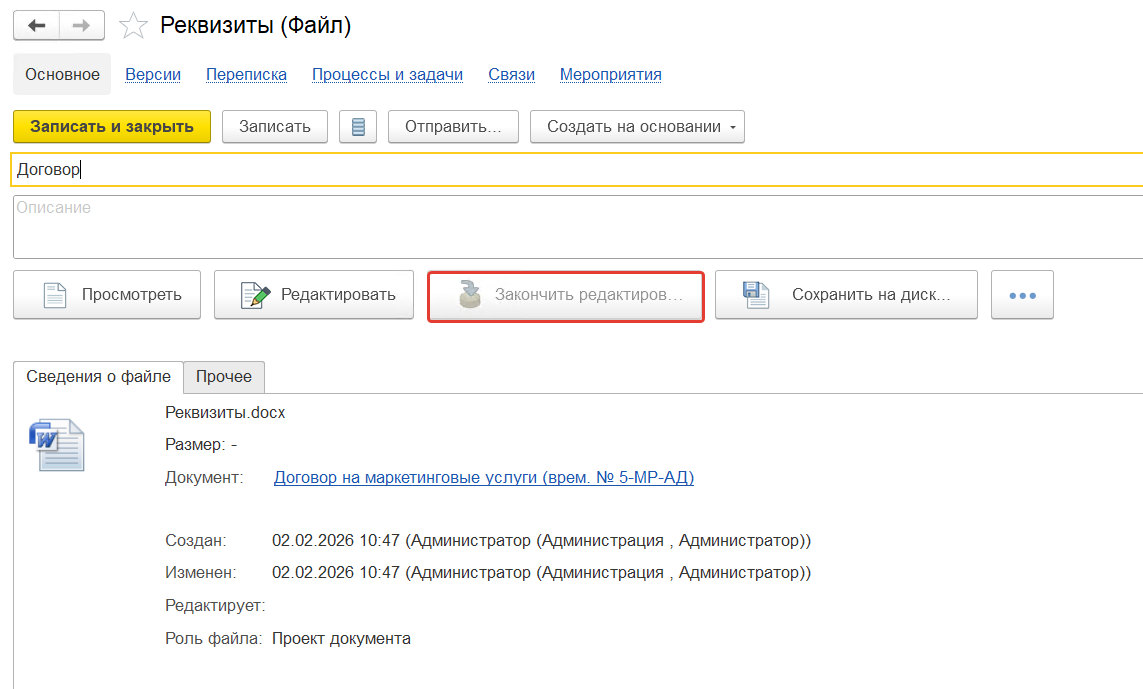Click the Word document file icon
Screen dimensions: 1143x689
click(57, 445)
